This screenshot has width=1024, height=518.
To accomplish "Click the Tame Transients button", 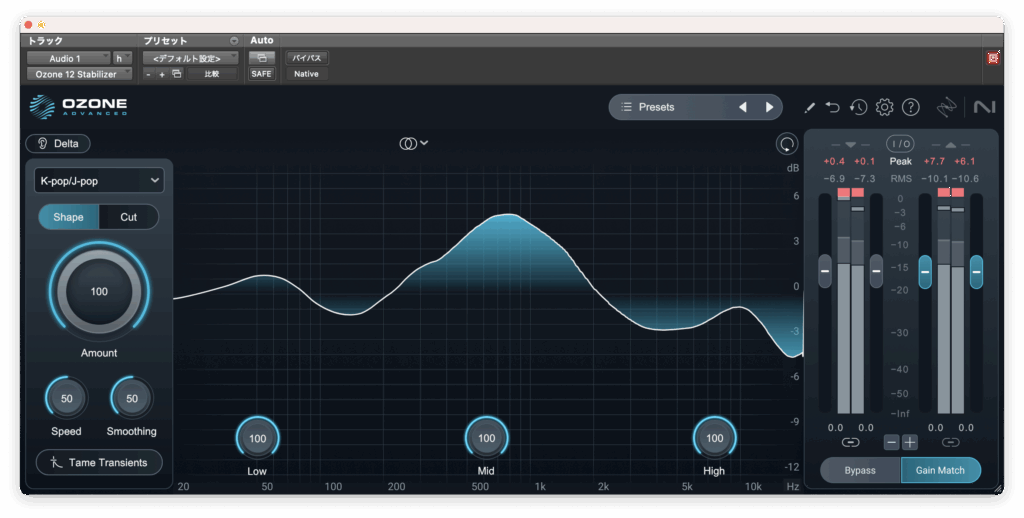I will click(98, 462).
